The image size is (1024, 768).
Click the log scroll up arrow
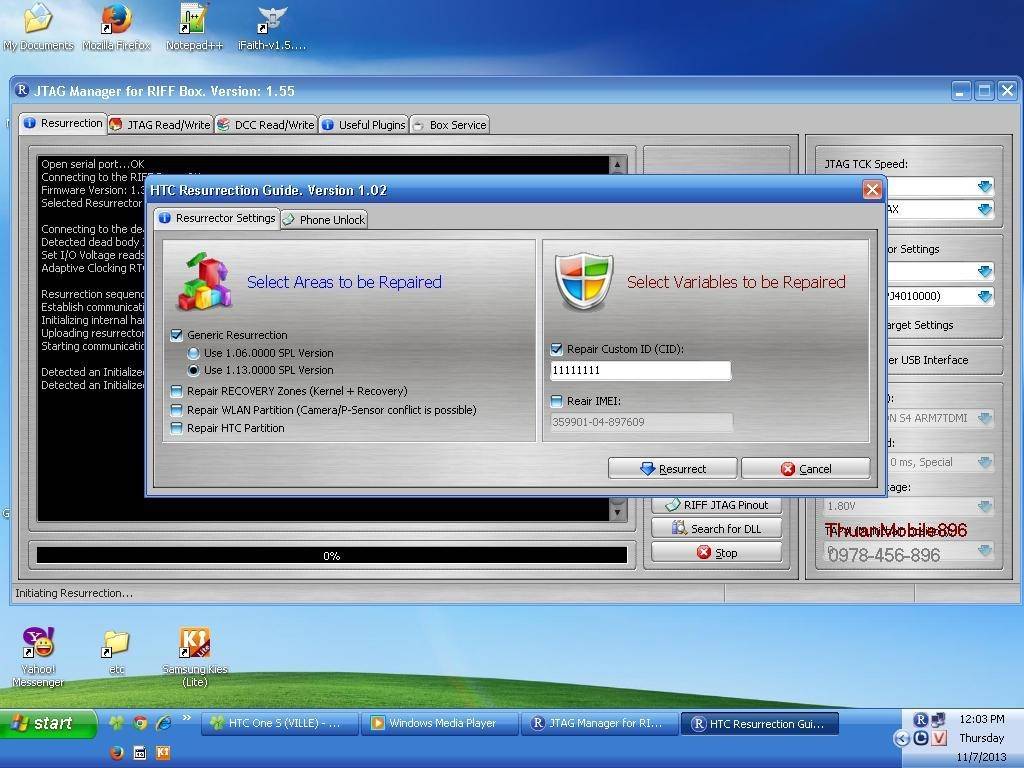point(617,165)
